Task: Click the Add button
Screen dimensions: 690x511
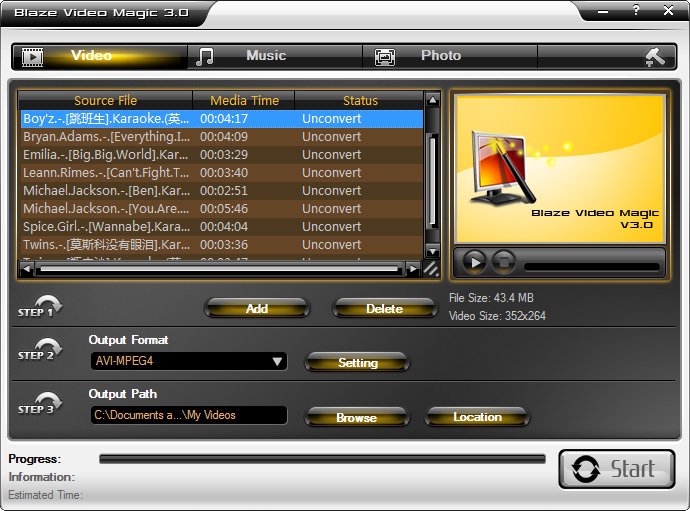Action: 257,309
